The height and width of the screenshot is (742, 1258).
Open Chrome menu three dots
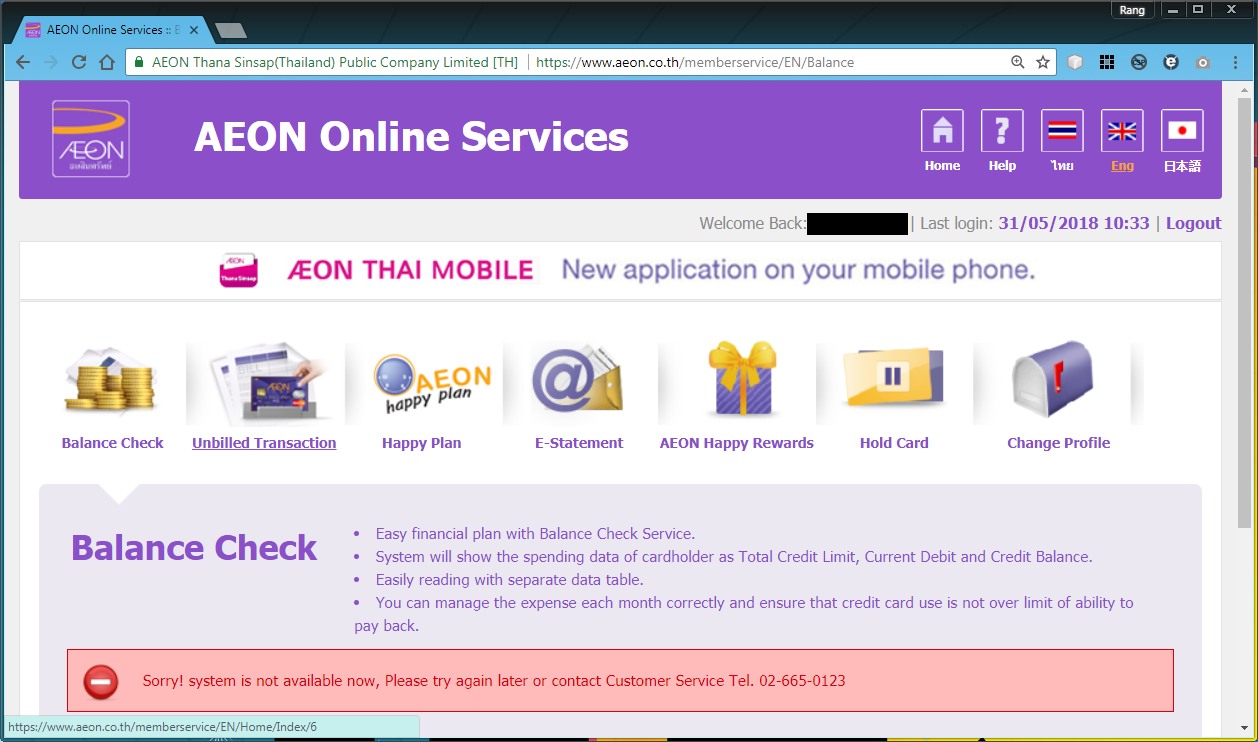coord(1236,62)
